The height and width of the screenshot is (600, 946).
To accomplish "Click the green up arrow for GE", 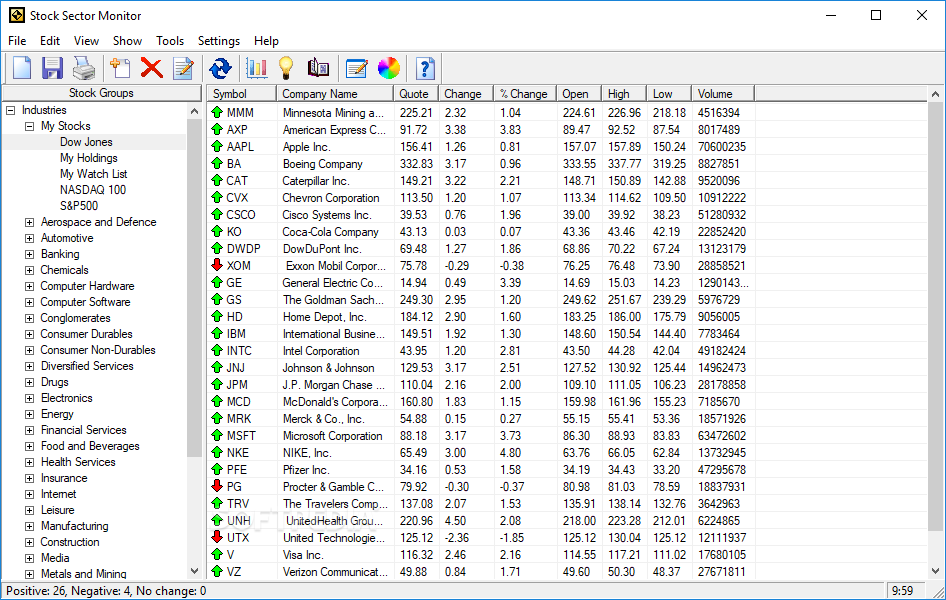I will [217, 282].
